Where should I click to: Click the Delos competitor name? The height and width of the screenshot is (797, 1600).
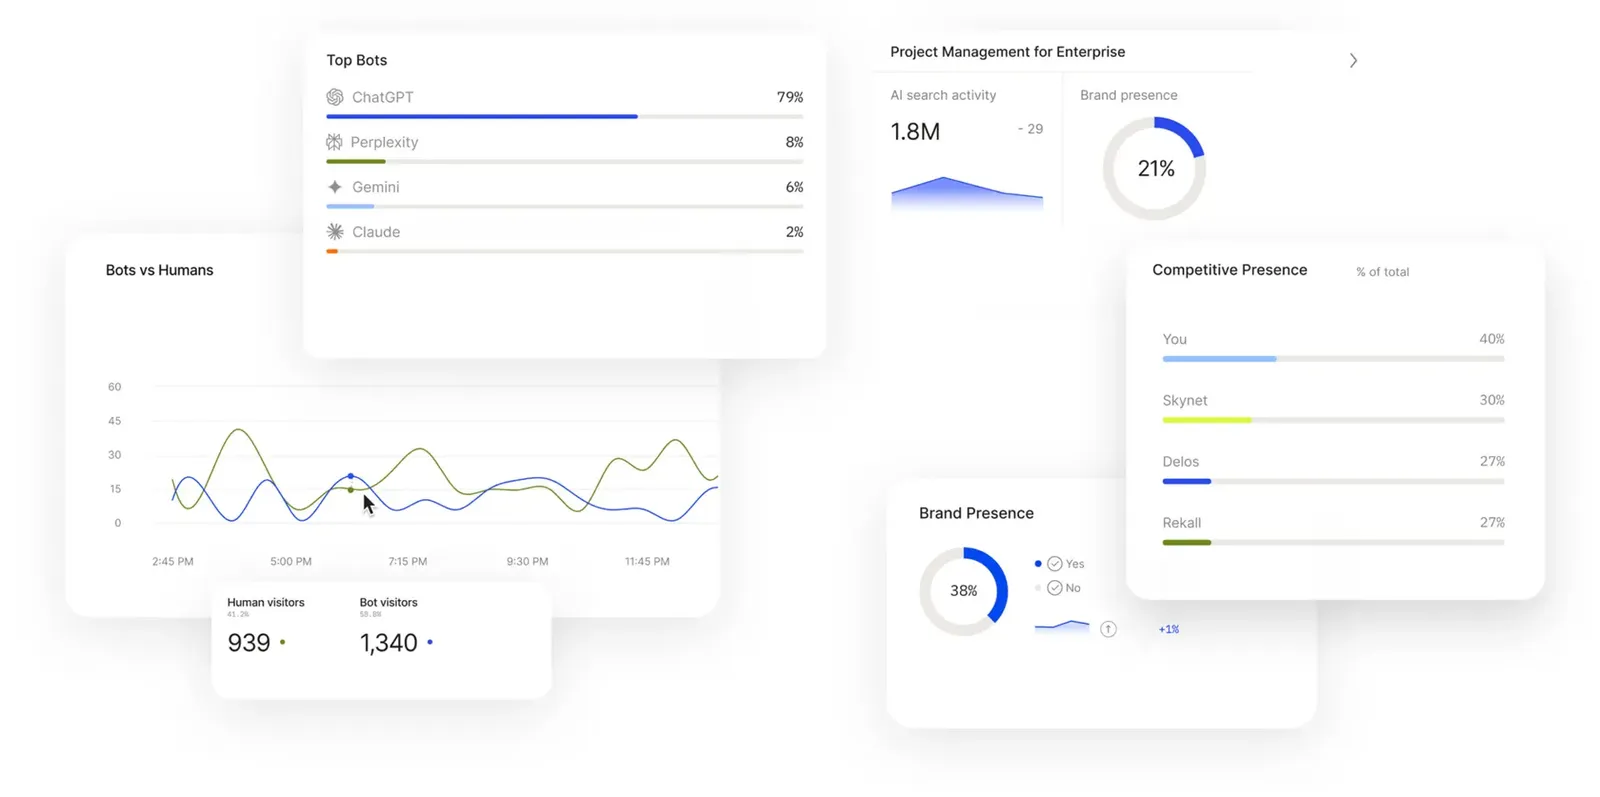[1180, 462]
